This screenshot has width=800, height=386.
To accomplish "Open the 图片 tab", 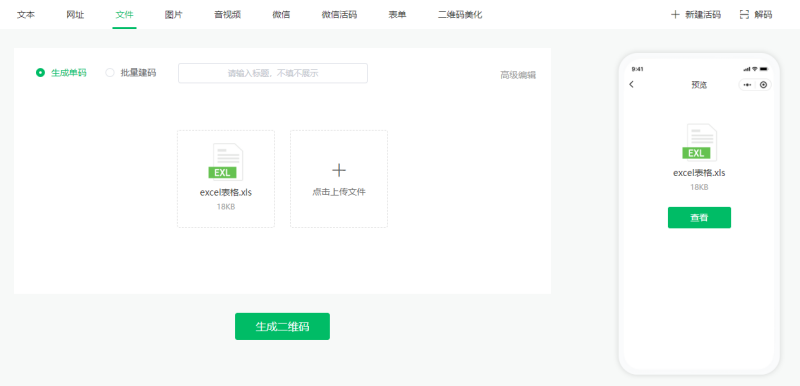I will 173,15.
